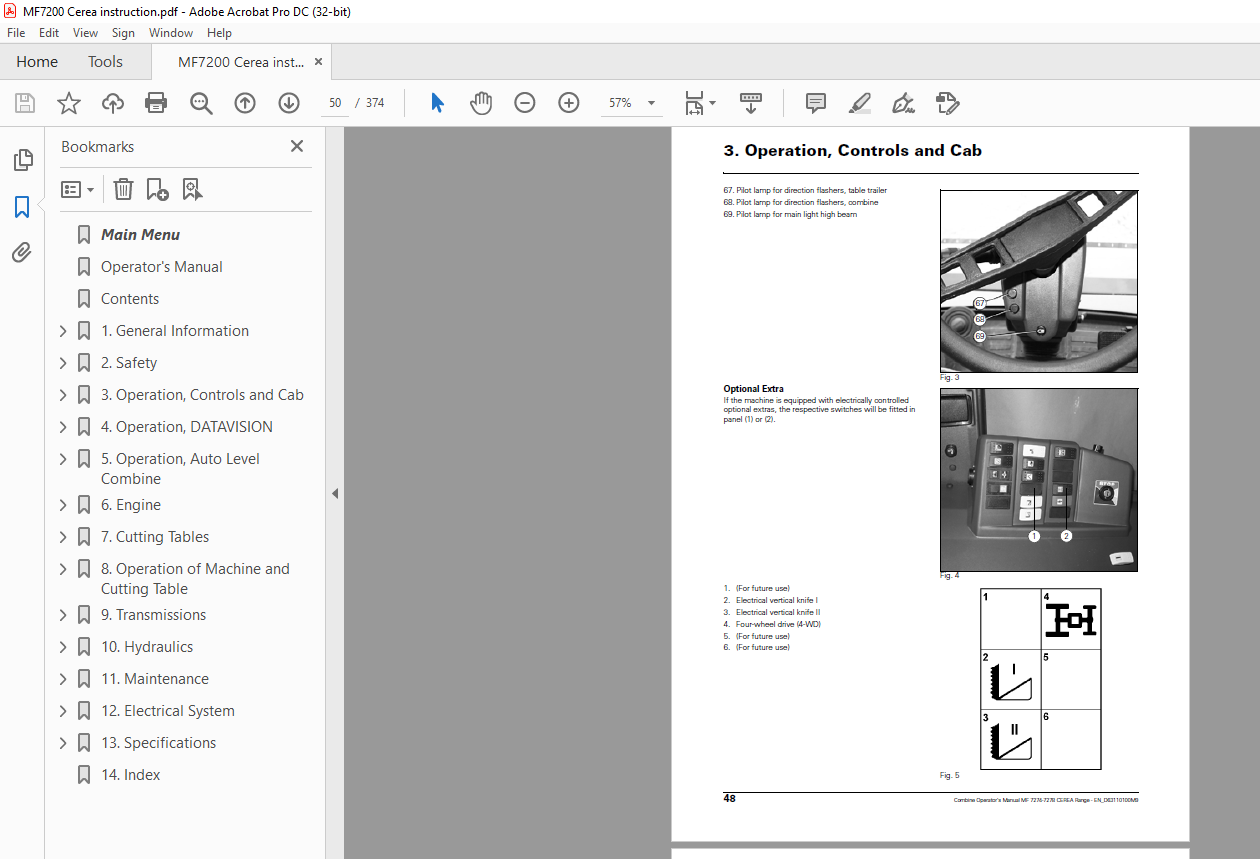Zoom in with the plus button
The image size is (1260, 859).
pyautogui.click(x=569, y=103)
